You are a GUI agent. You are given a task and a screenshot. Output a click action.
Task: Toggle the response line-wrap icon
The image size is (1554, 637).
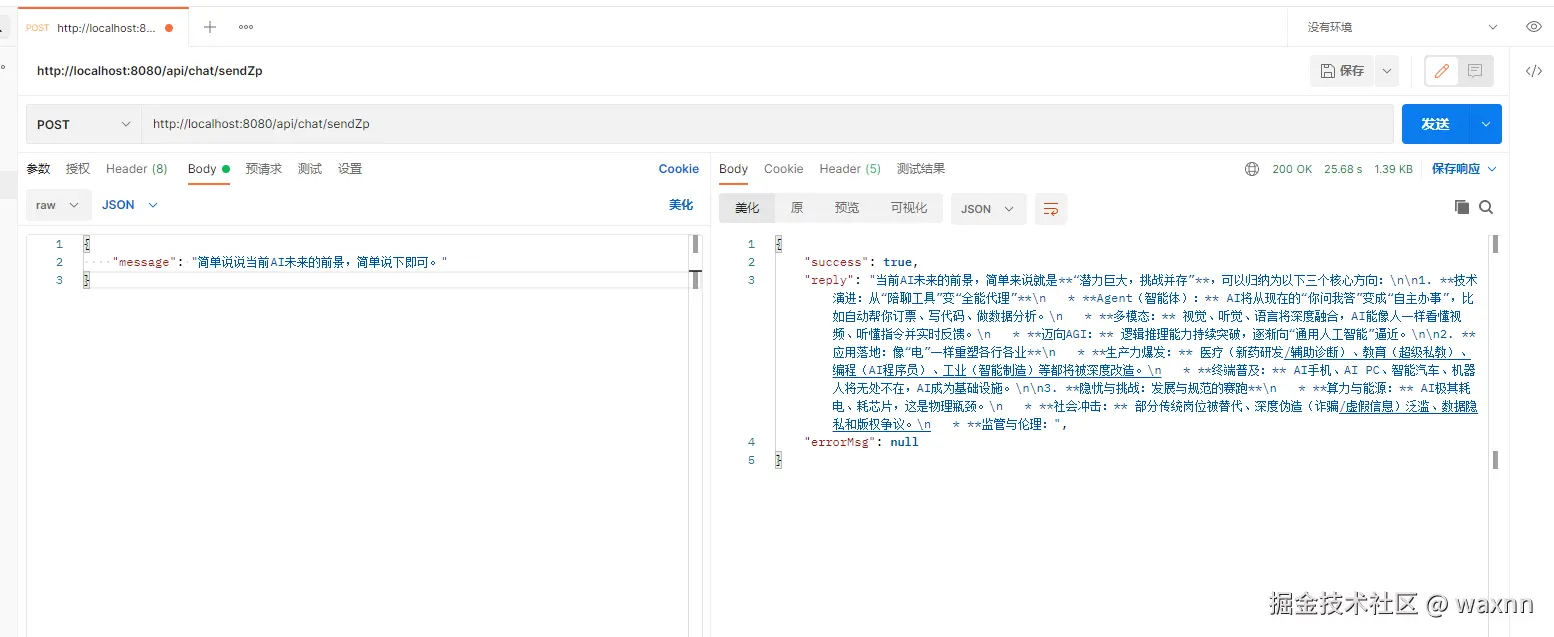point(1051,208)
